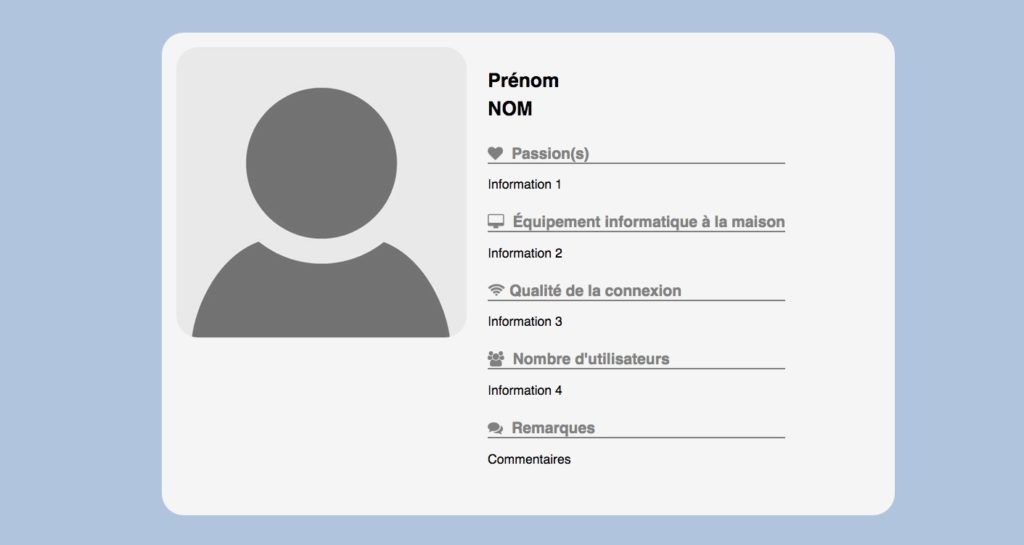Click the wifi icon beside Qualité de la connexion
Viewport: 1024px width, 545px height.
pos(496,290)
